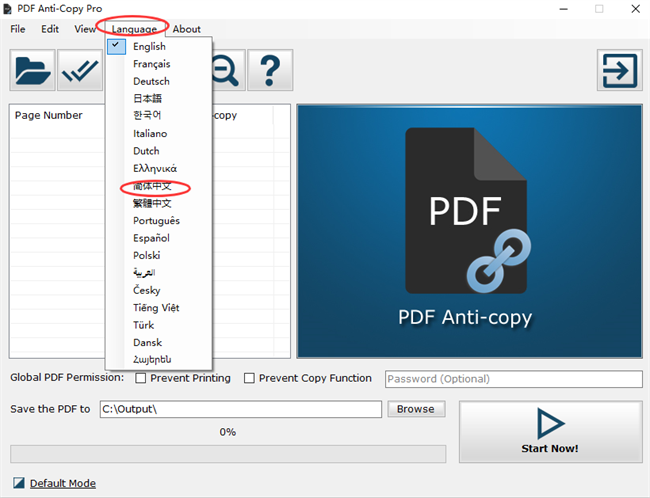Click the Browse button
Viewport: 650px width, 498px height.
pos(416,409)
